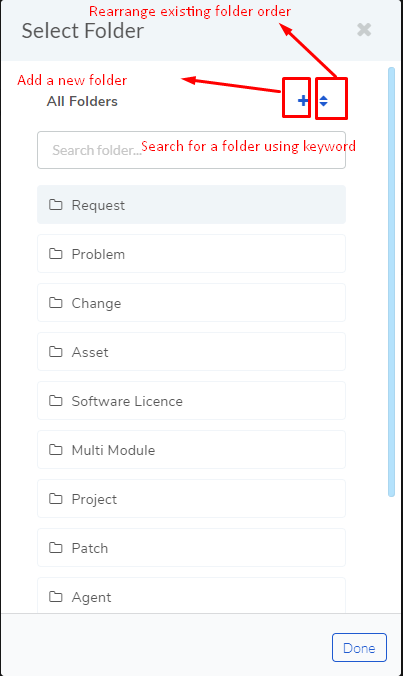Click the Project folder icon
403x676 pixels.
(x=56, y=498)
